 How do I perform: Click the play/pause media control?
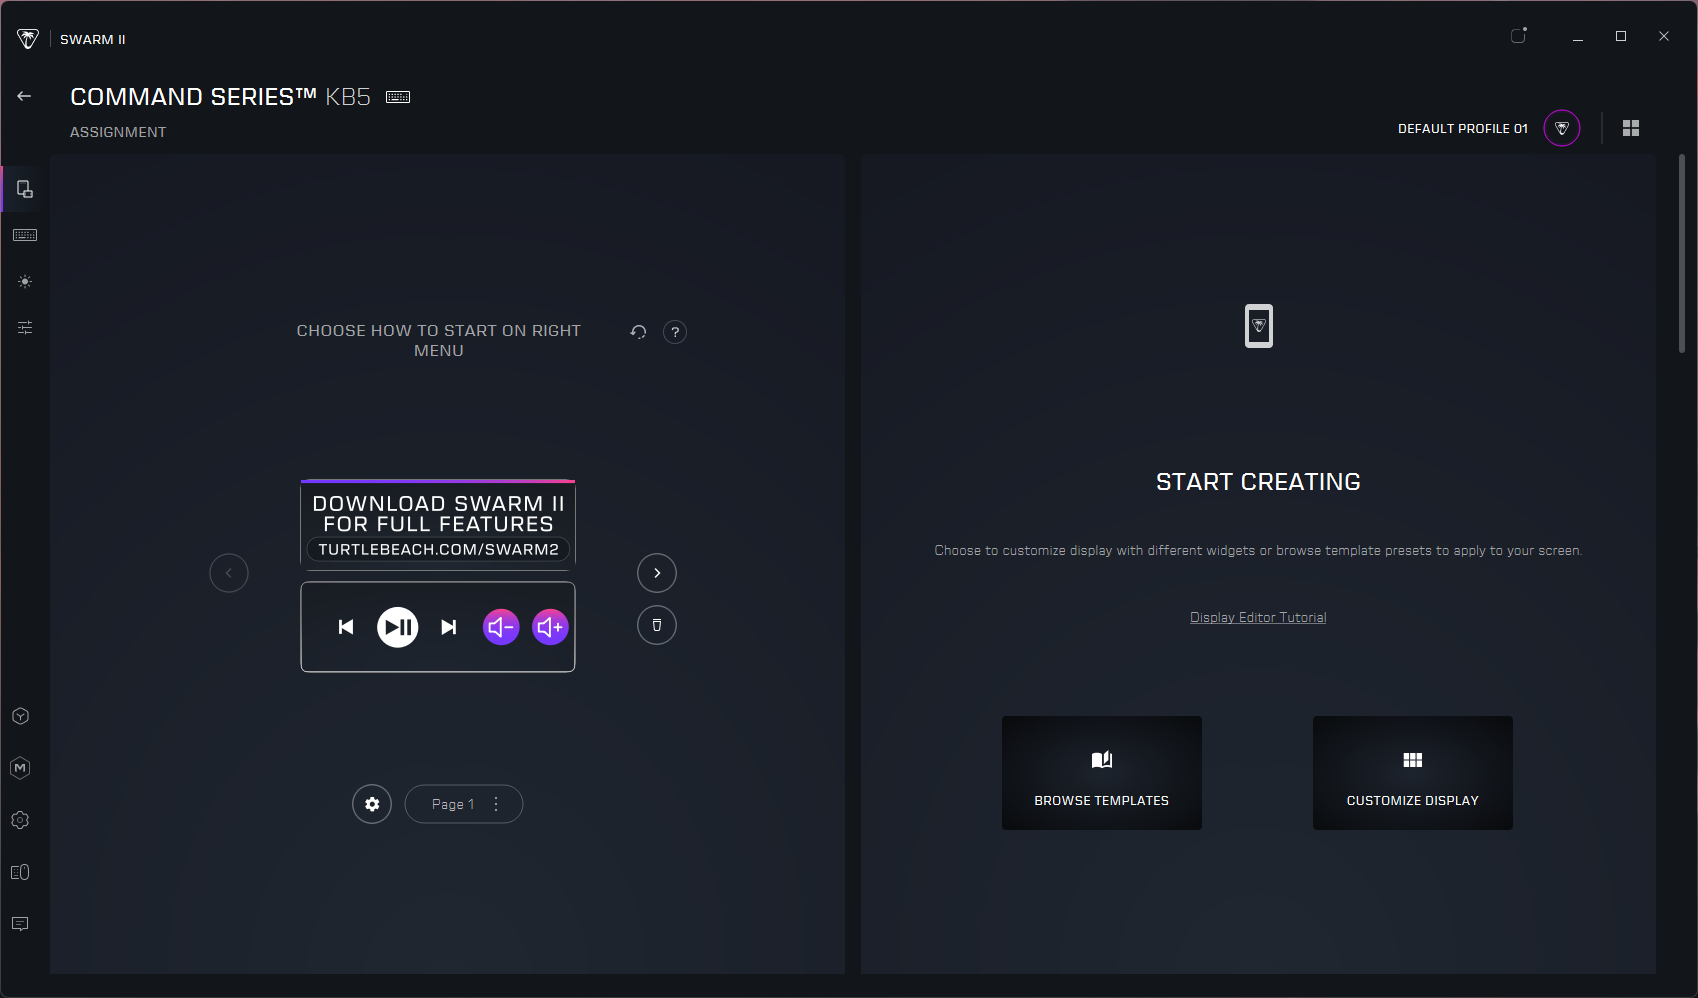coord(398,627)
